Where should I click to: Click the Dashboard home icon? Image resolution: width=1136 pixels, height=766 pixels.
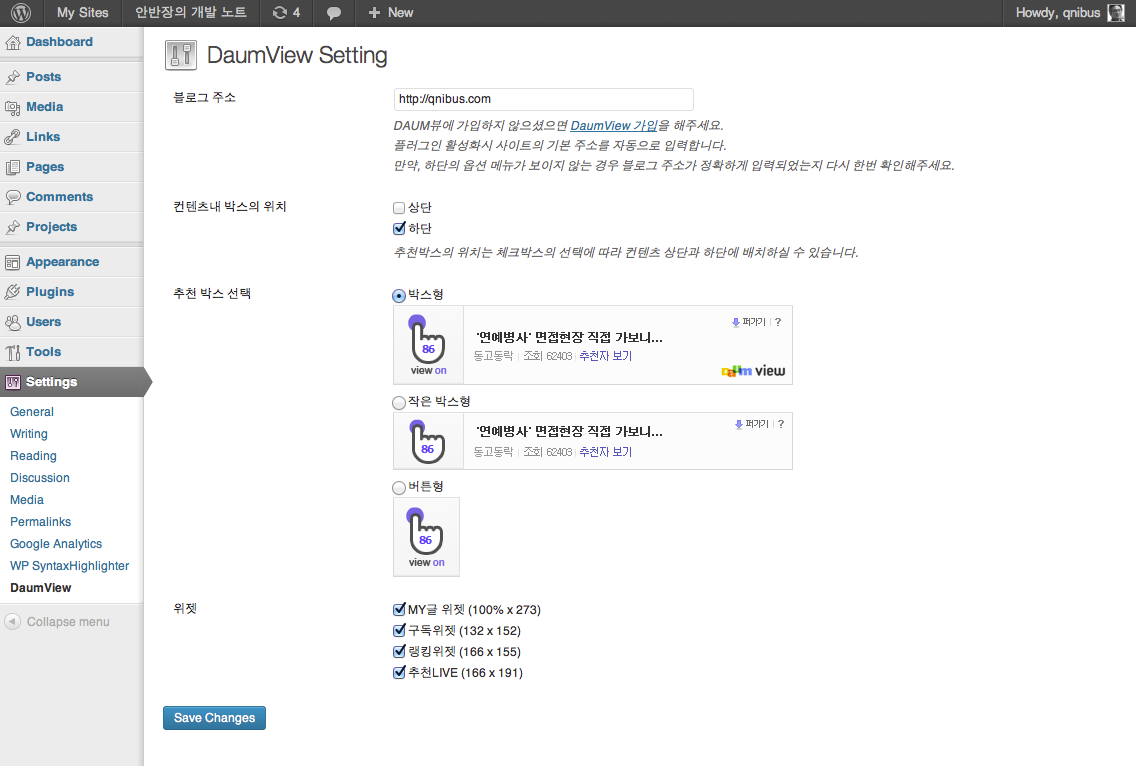(13, 42)
